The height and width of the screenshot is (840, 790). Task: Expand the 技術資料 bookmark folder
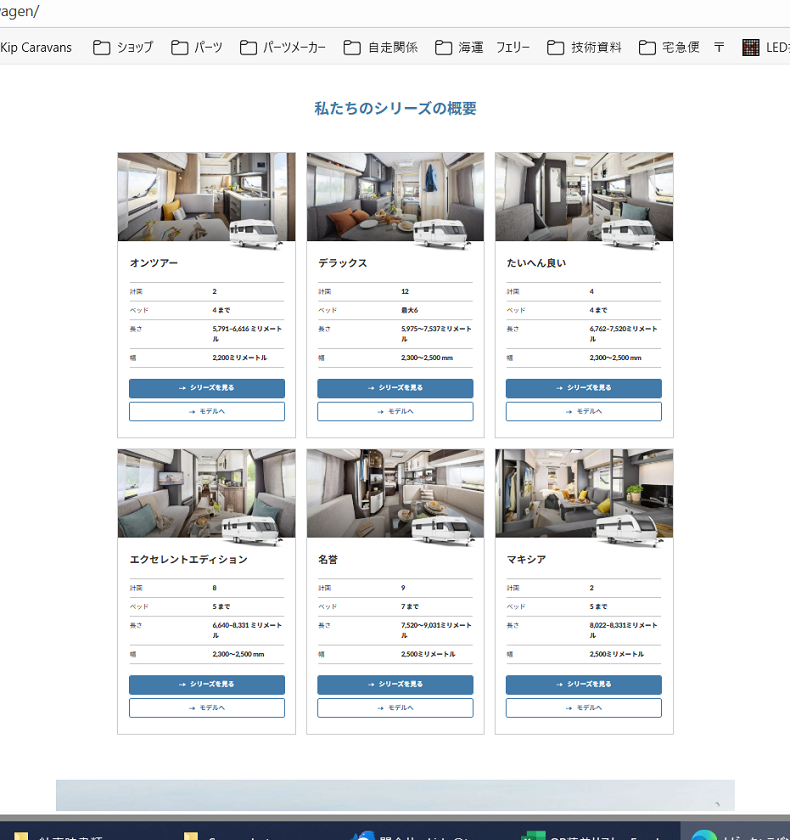coord(584,48)
